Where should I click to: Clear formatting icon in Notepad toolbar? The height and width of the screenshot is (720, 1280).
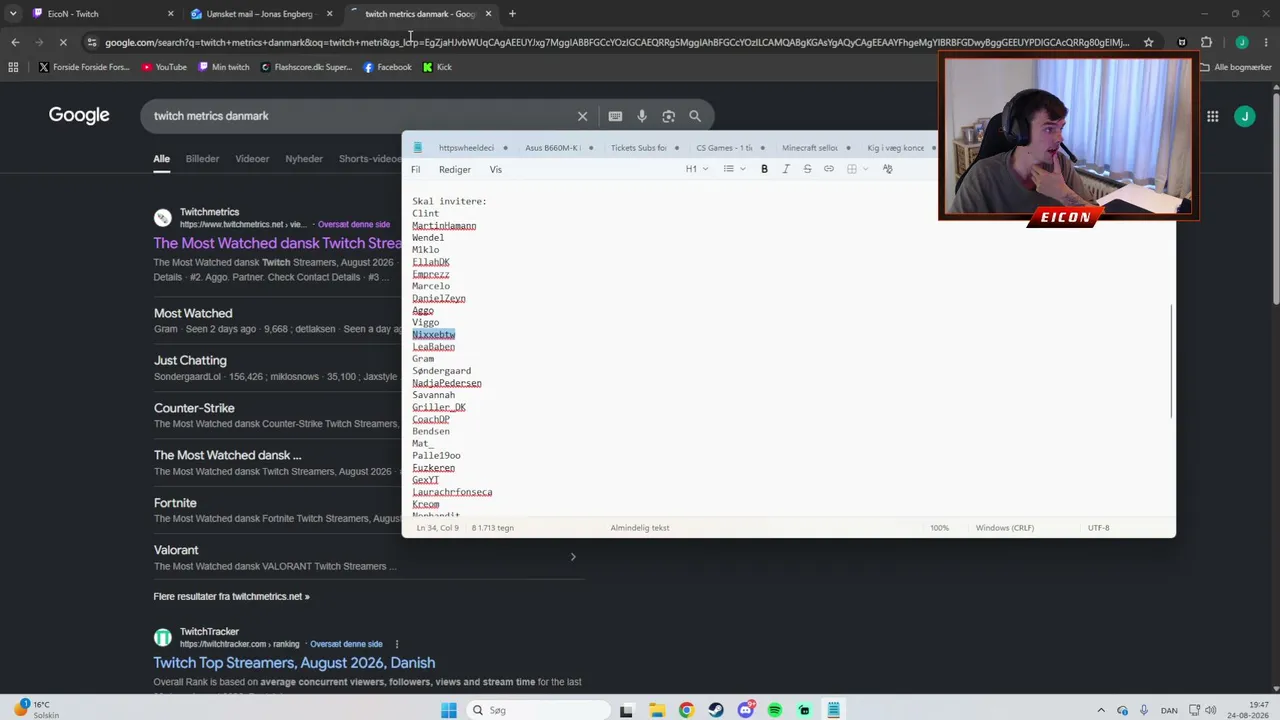[x=887, y=169]
